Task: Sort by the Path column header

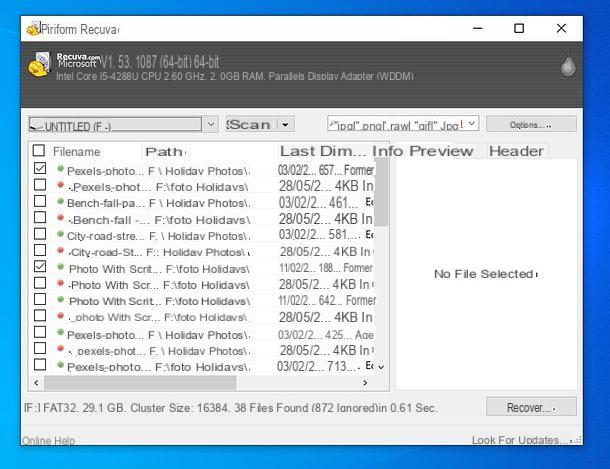Action: [x=165, y=152]
